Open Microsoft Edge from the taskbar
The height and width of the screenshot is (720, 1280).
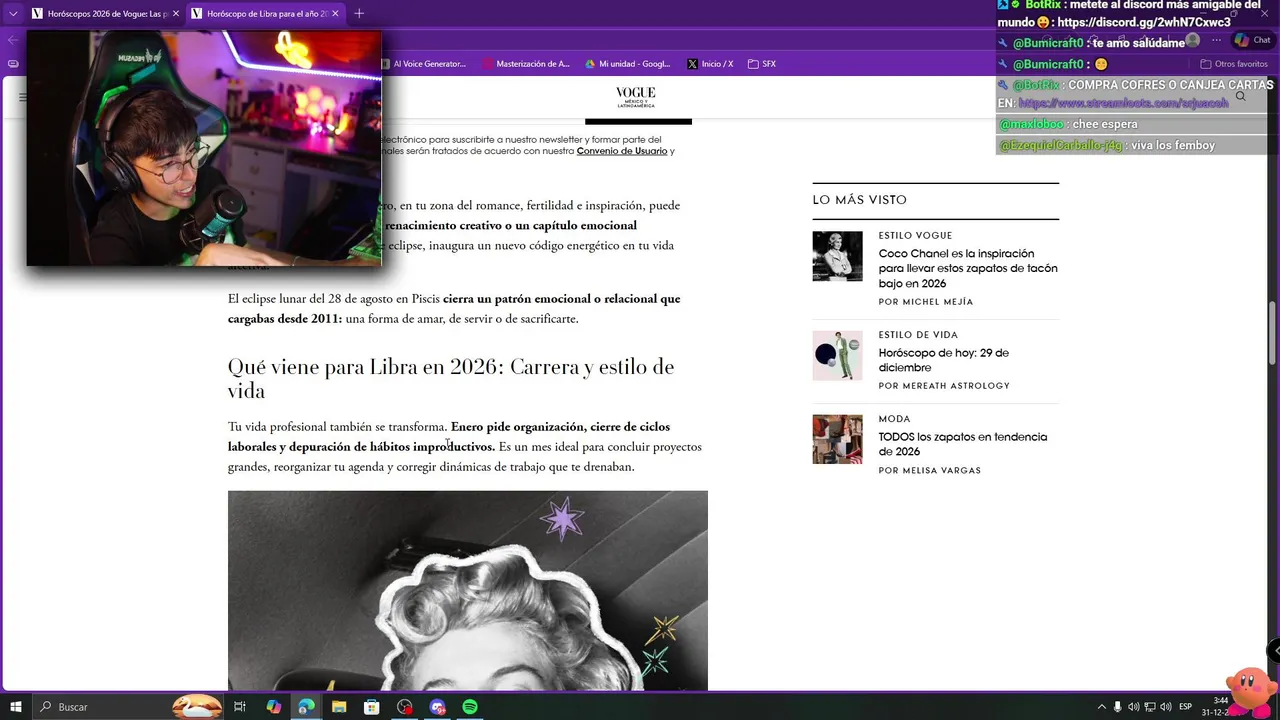coord(306,707)
